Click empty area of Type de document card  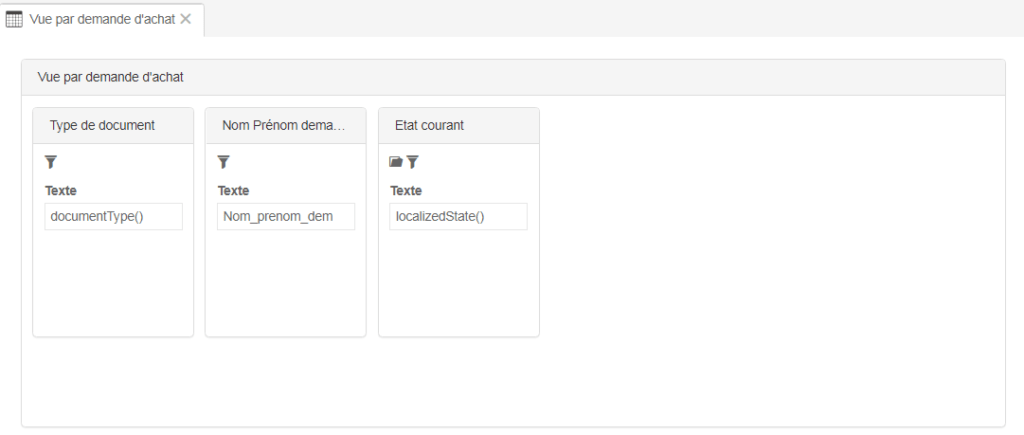[x=113, y=285]
